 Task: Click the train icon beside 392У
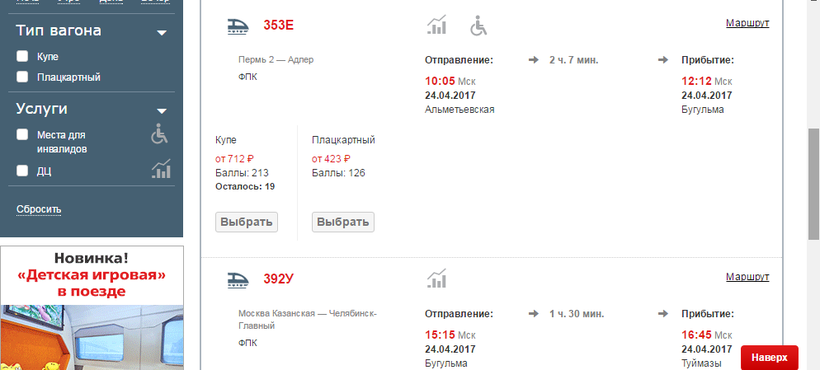click(238, 280)
